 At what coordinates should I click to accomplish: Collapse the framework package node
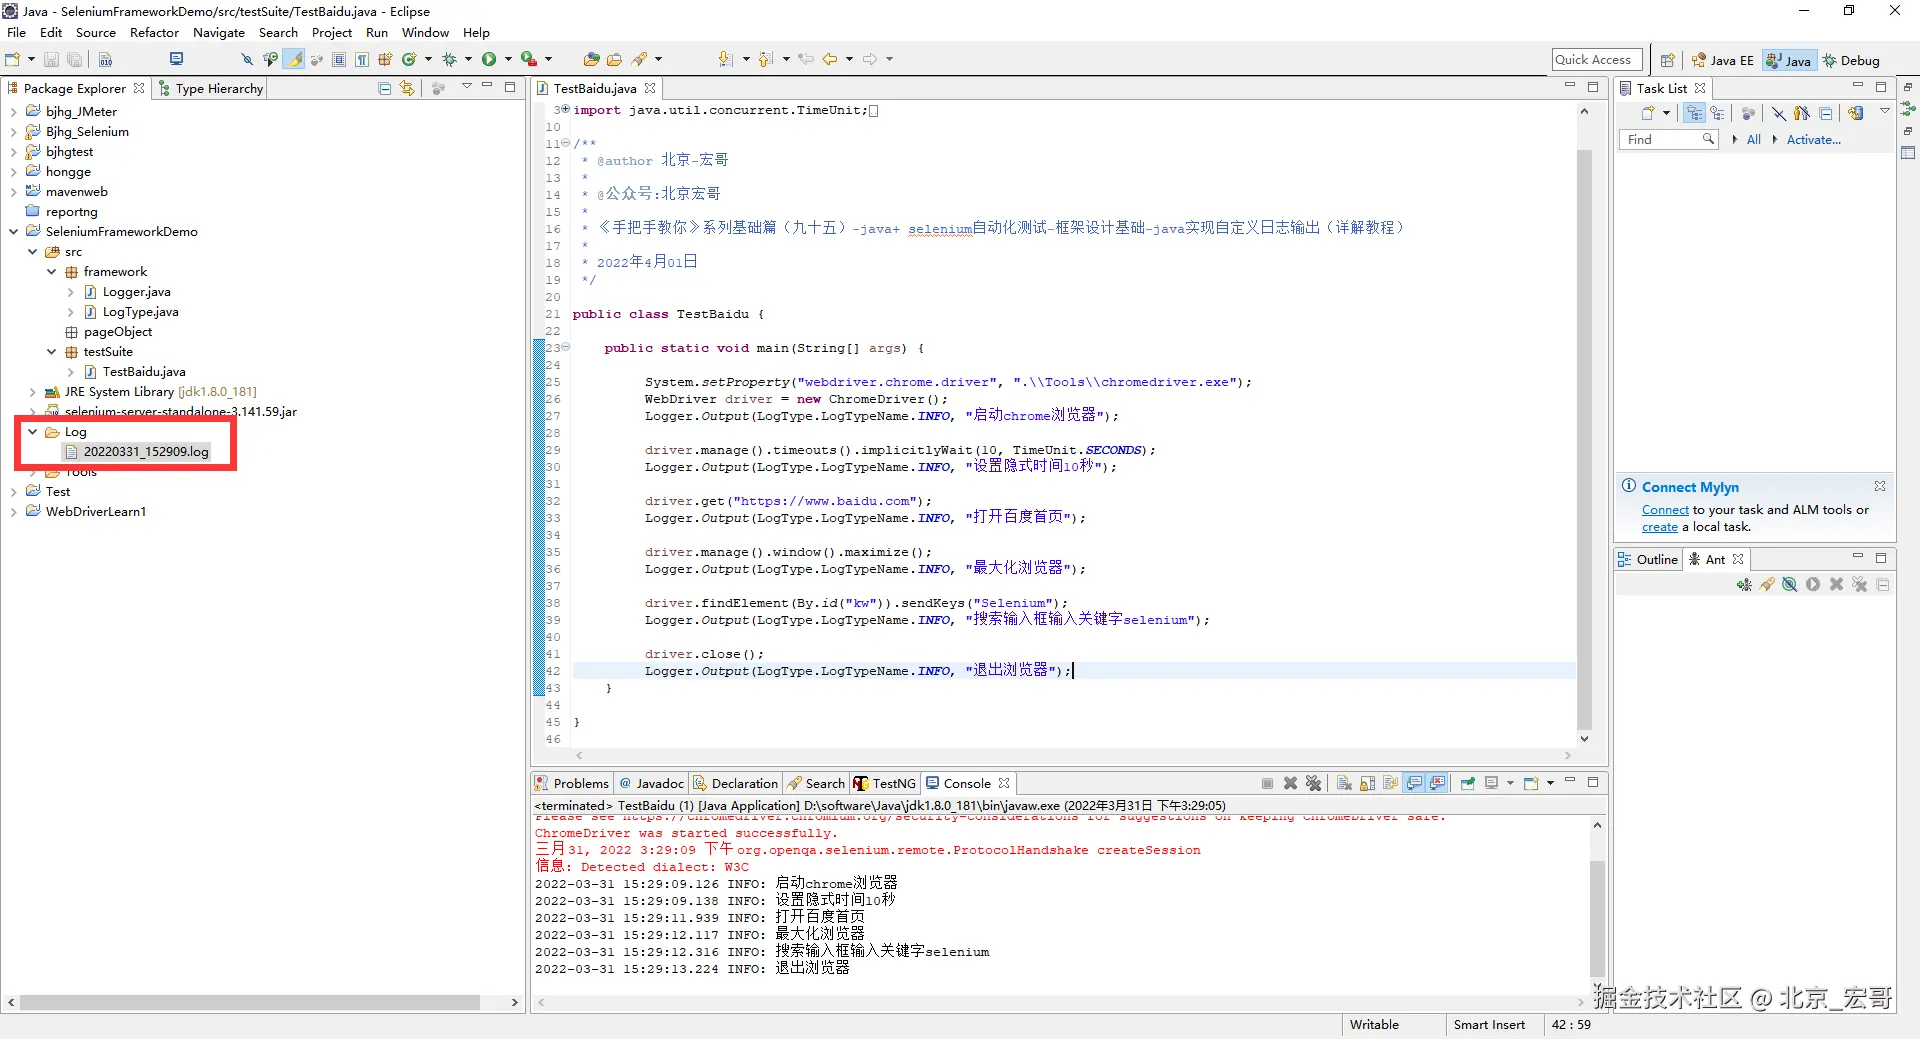click(x=52, y=272)
